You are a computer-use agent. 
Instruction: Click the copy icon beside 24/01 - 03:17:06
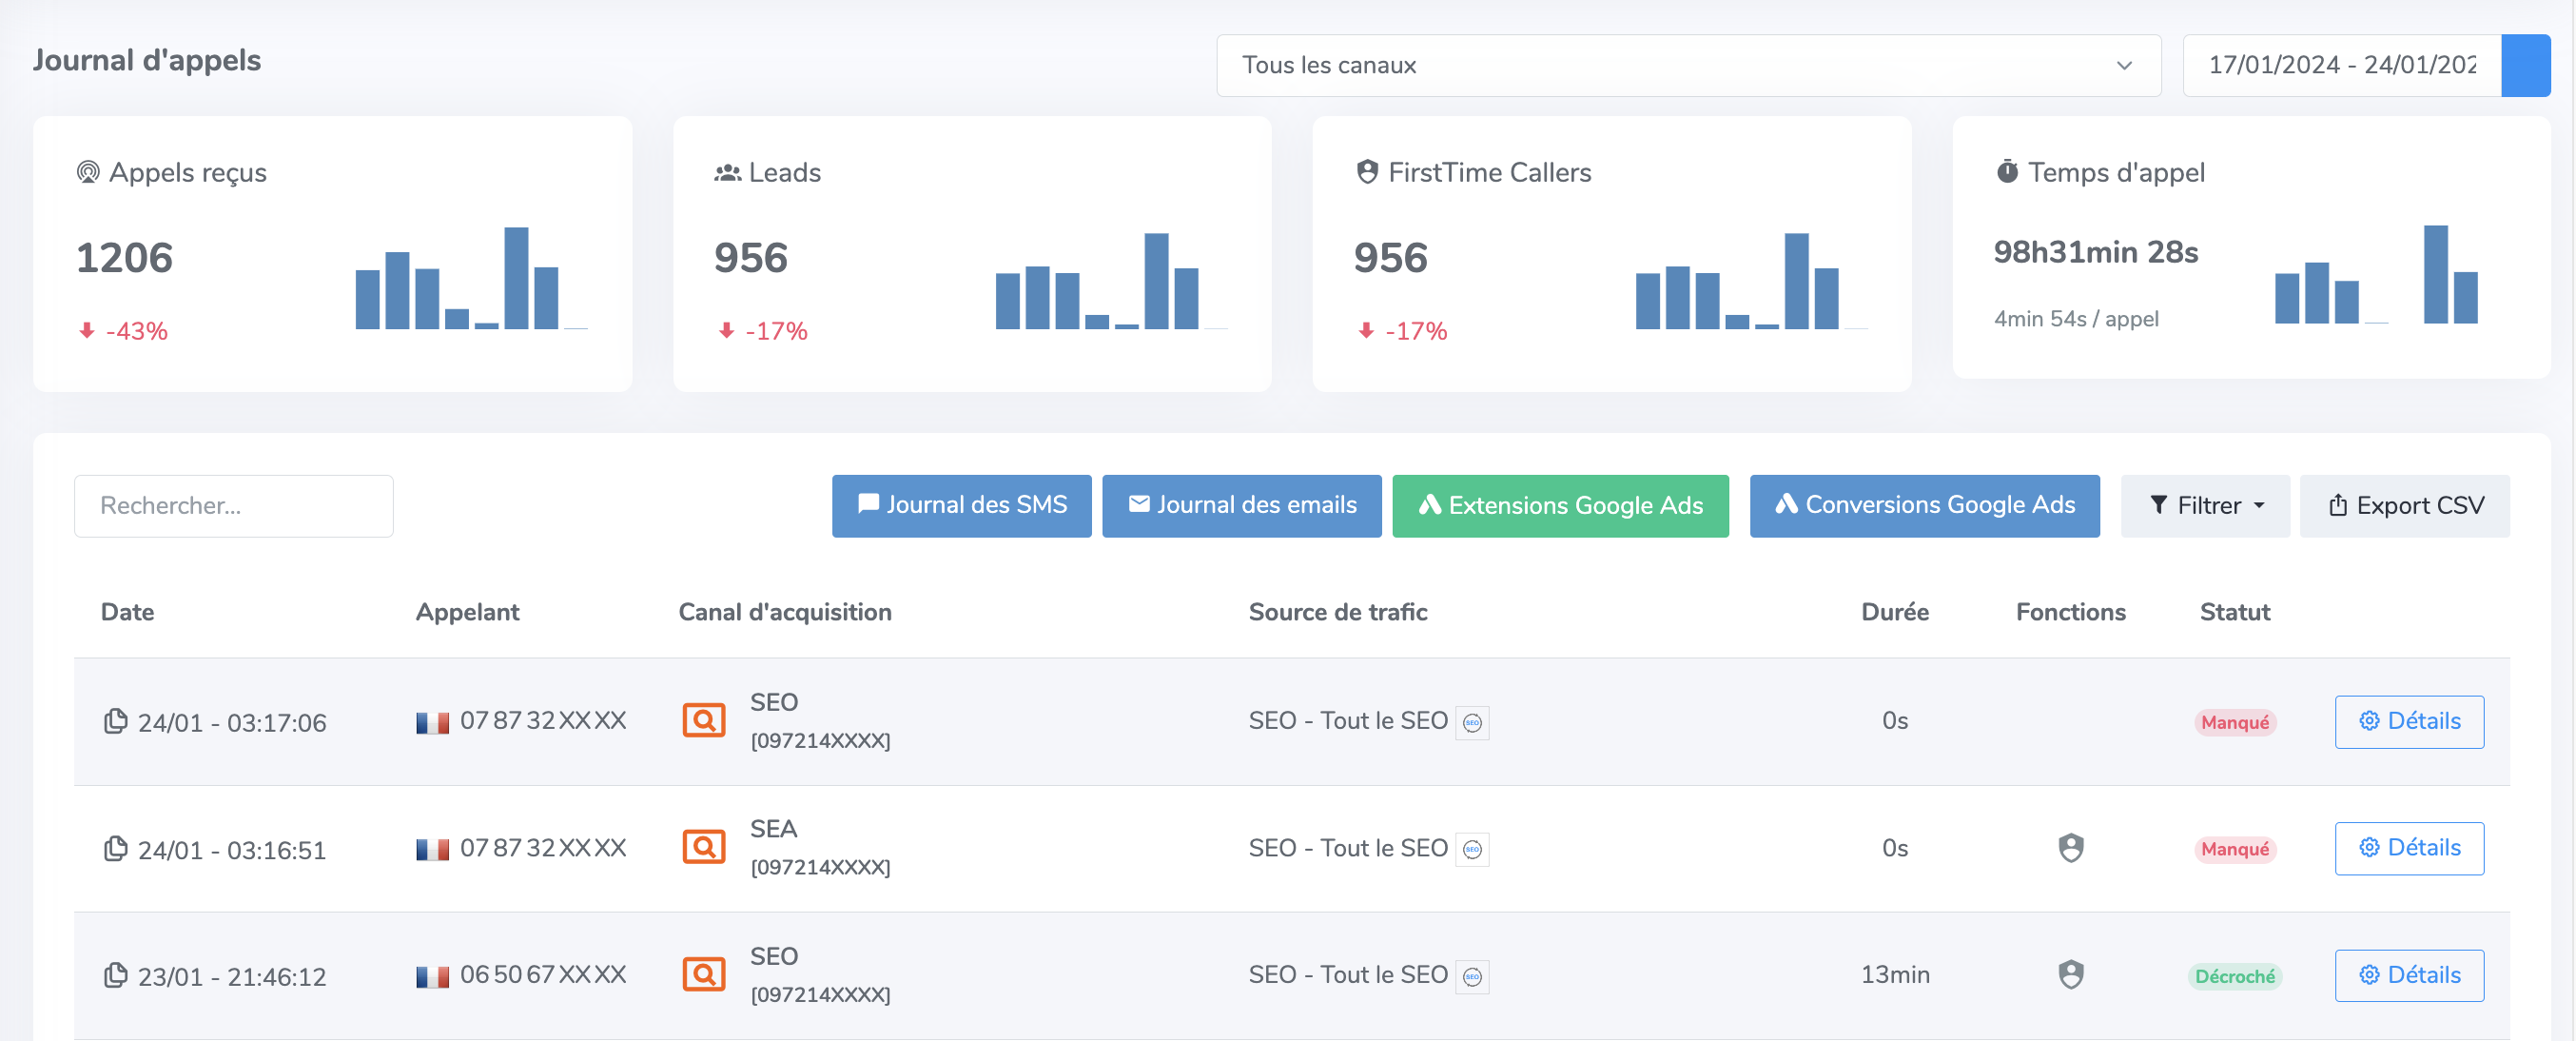(x=115, y=721)
